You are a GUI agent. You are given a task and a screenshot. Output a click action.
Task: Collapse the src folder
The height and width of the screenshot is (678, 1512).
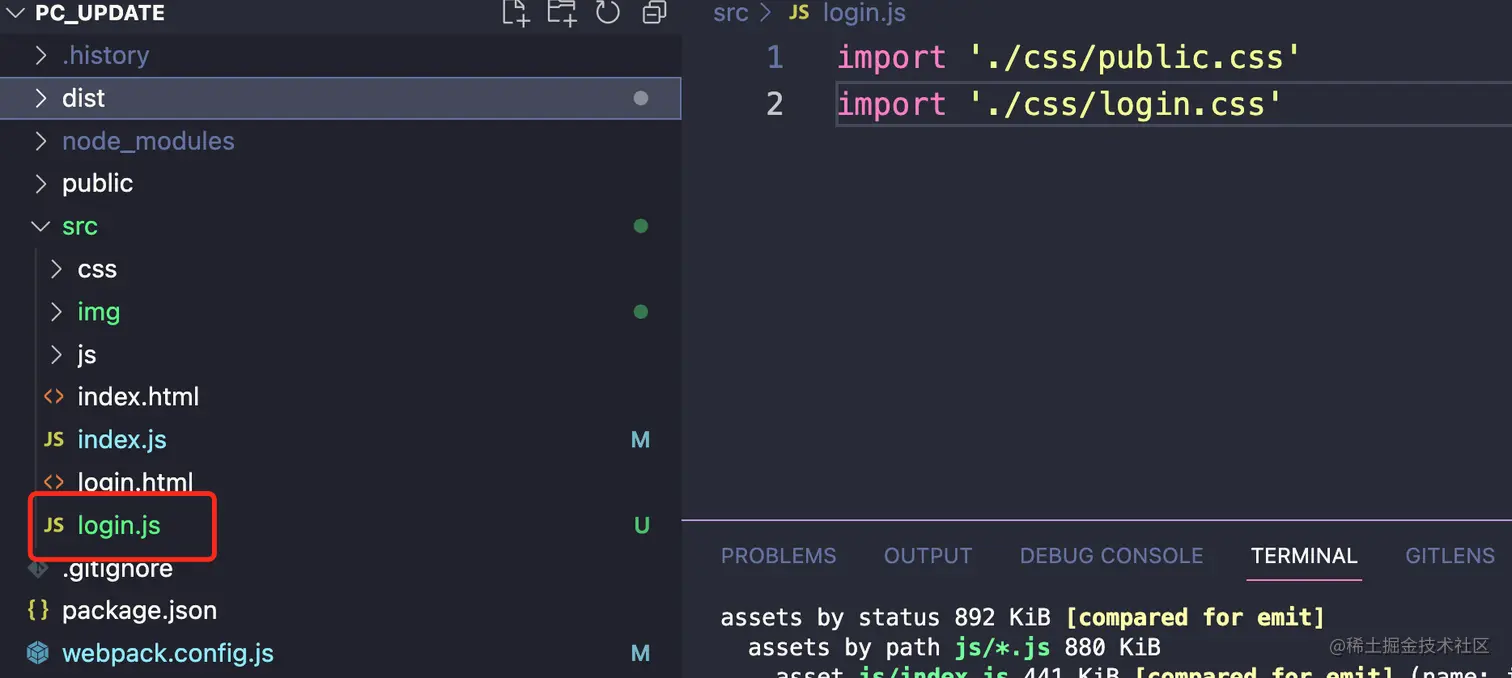(x=40, y=226)
